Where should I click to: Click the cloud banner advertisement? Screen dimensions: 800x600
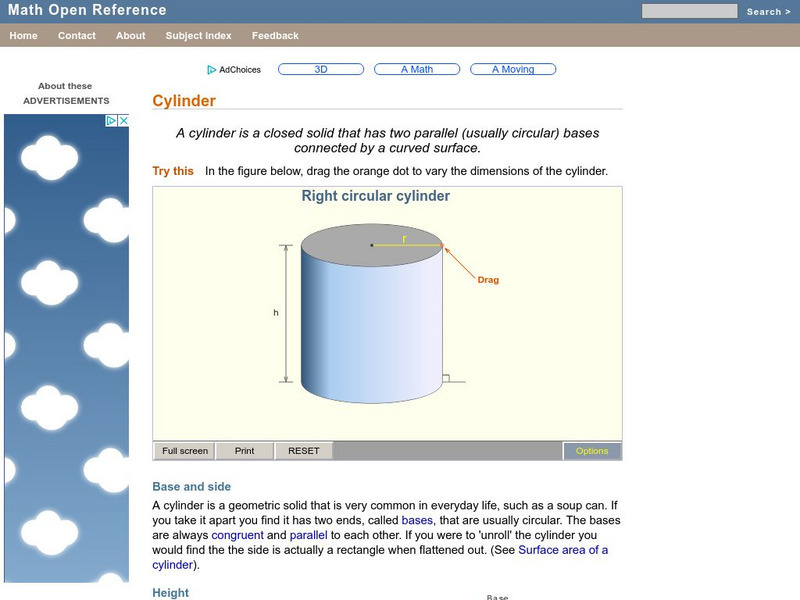(66, 348)
